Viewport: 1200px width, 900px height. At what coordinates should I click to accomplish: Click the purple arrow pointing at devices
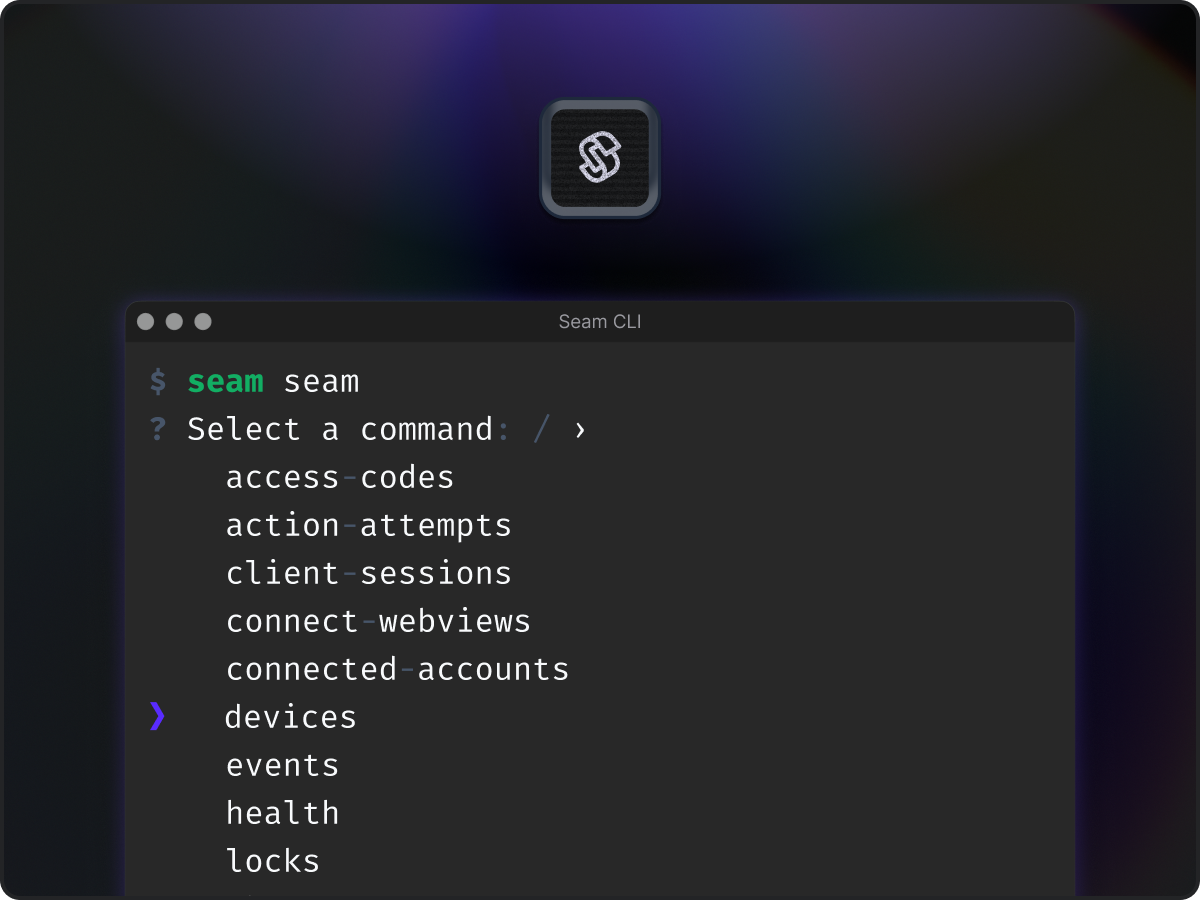coord(156,717)
